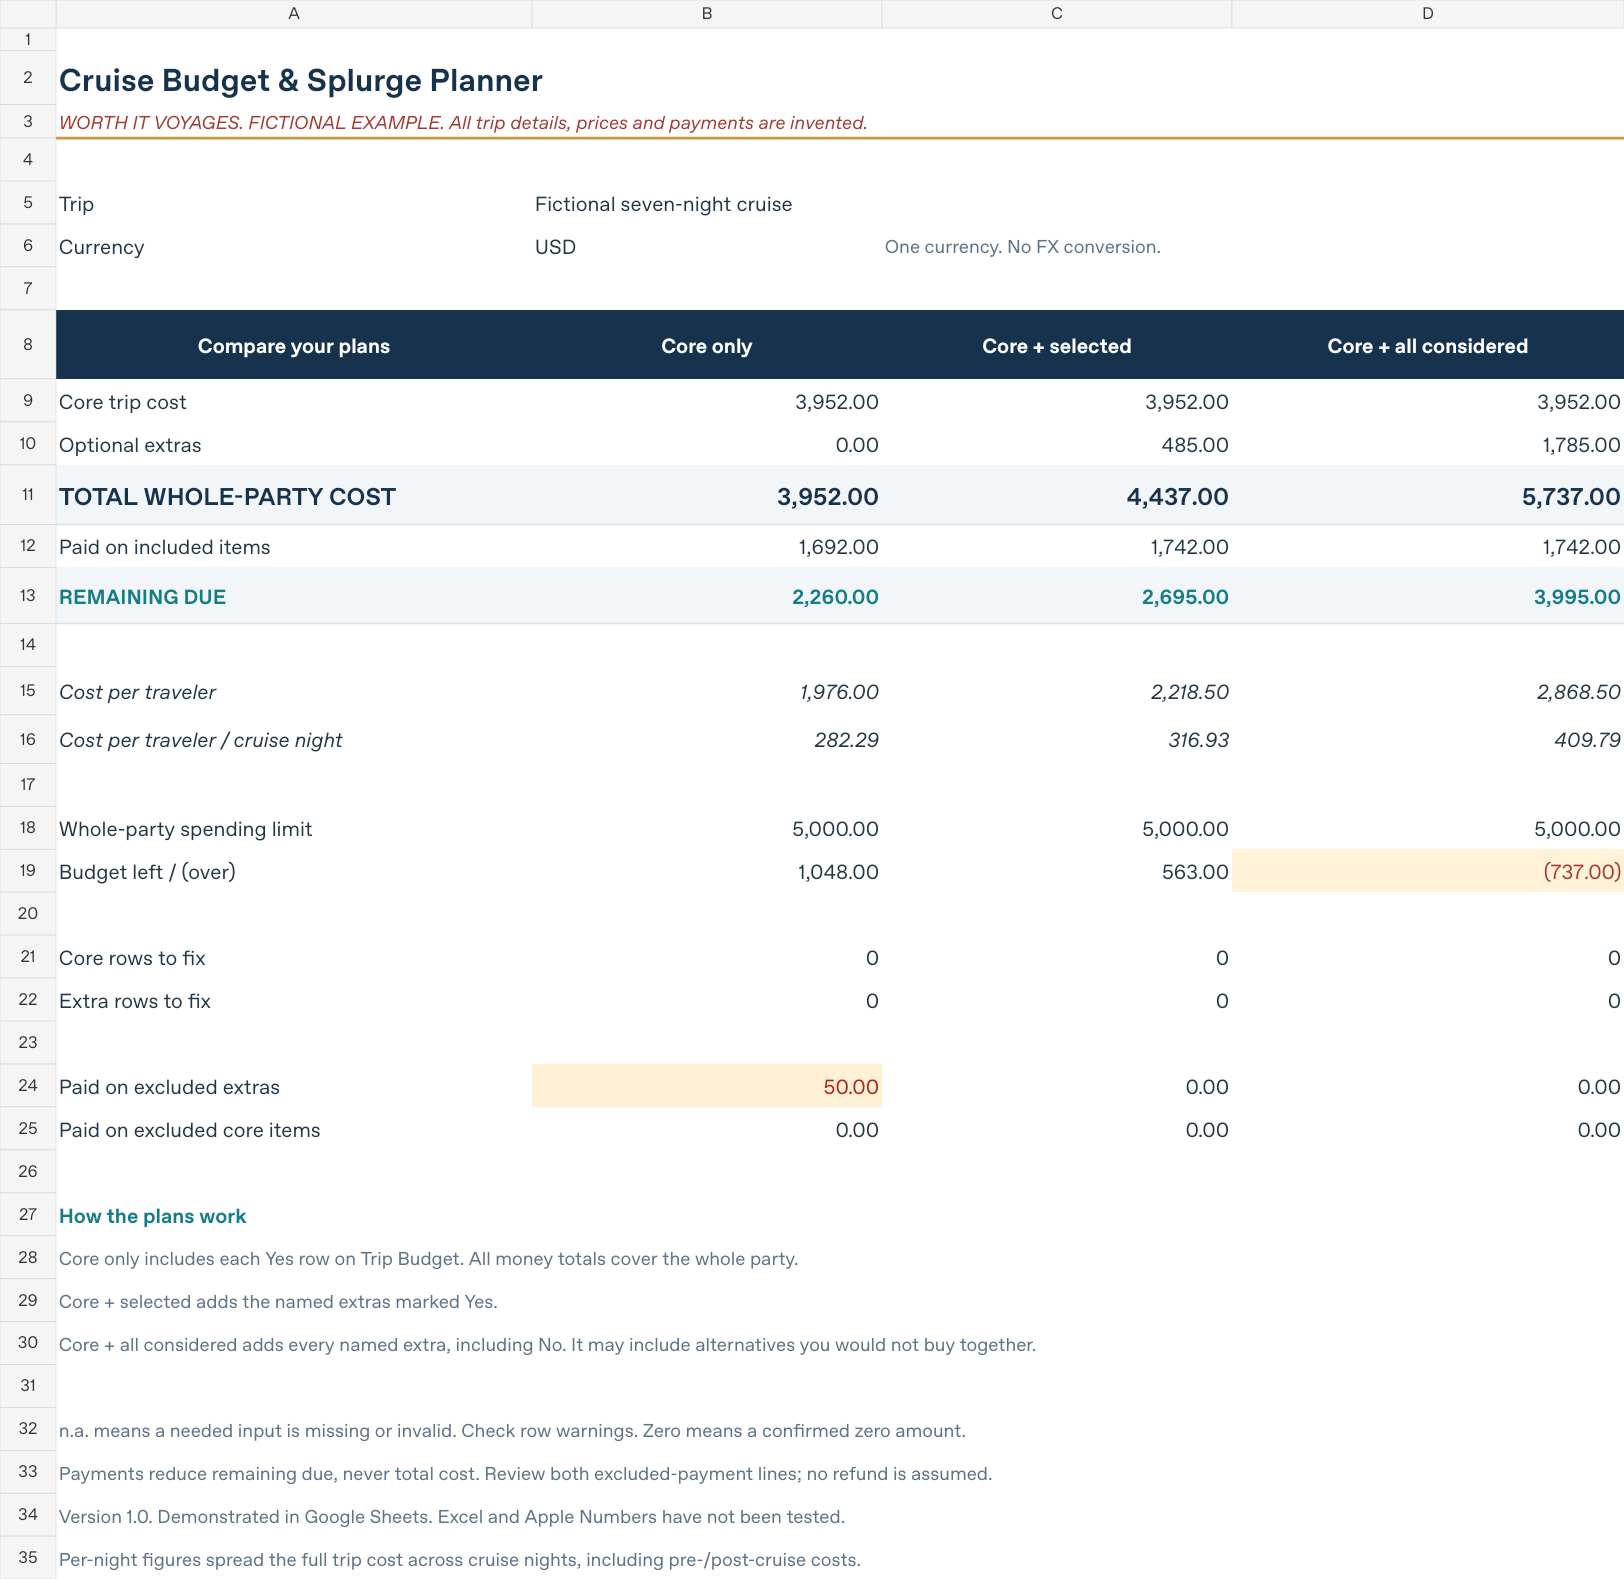Screen dimensions: 1624x1579
Task: Select the 'Core + selected' heading cell
Action: point(1057,345)
